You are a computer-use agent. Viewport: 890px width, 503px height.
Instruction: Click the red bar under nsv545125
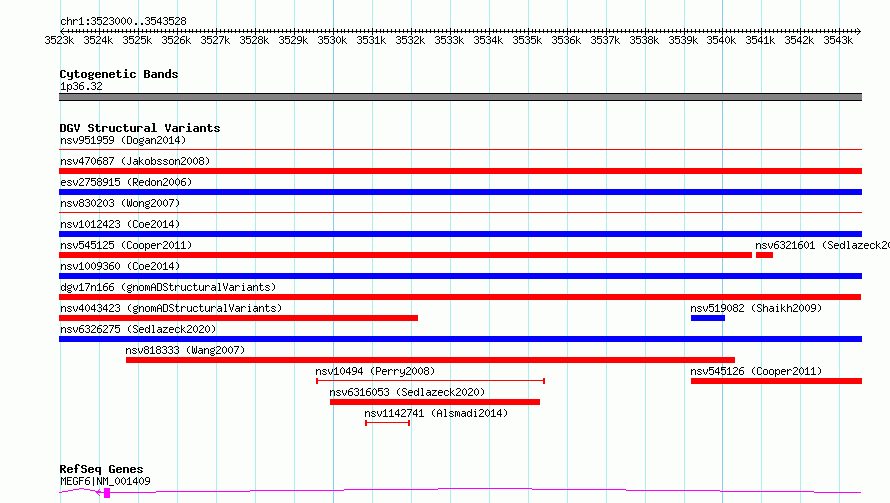click(405, 255)
